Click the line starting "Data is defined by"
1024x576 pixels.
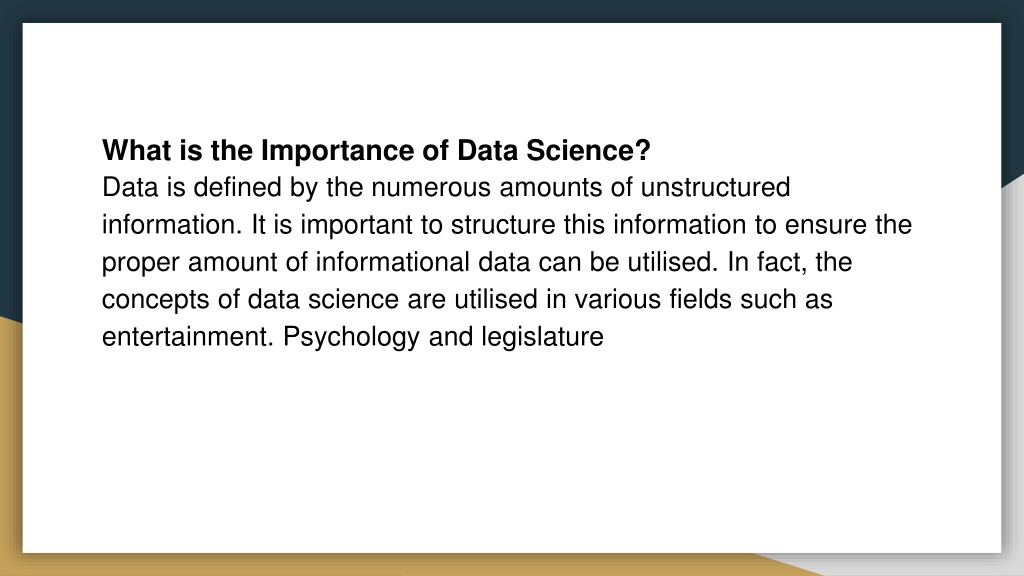point(446,187)
